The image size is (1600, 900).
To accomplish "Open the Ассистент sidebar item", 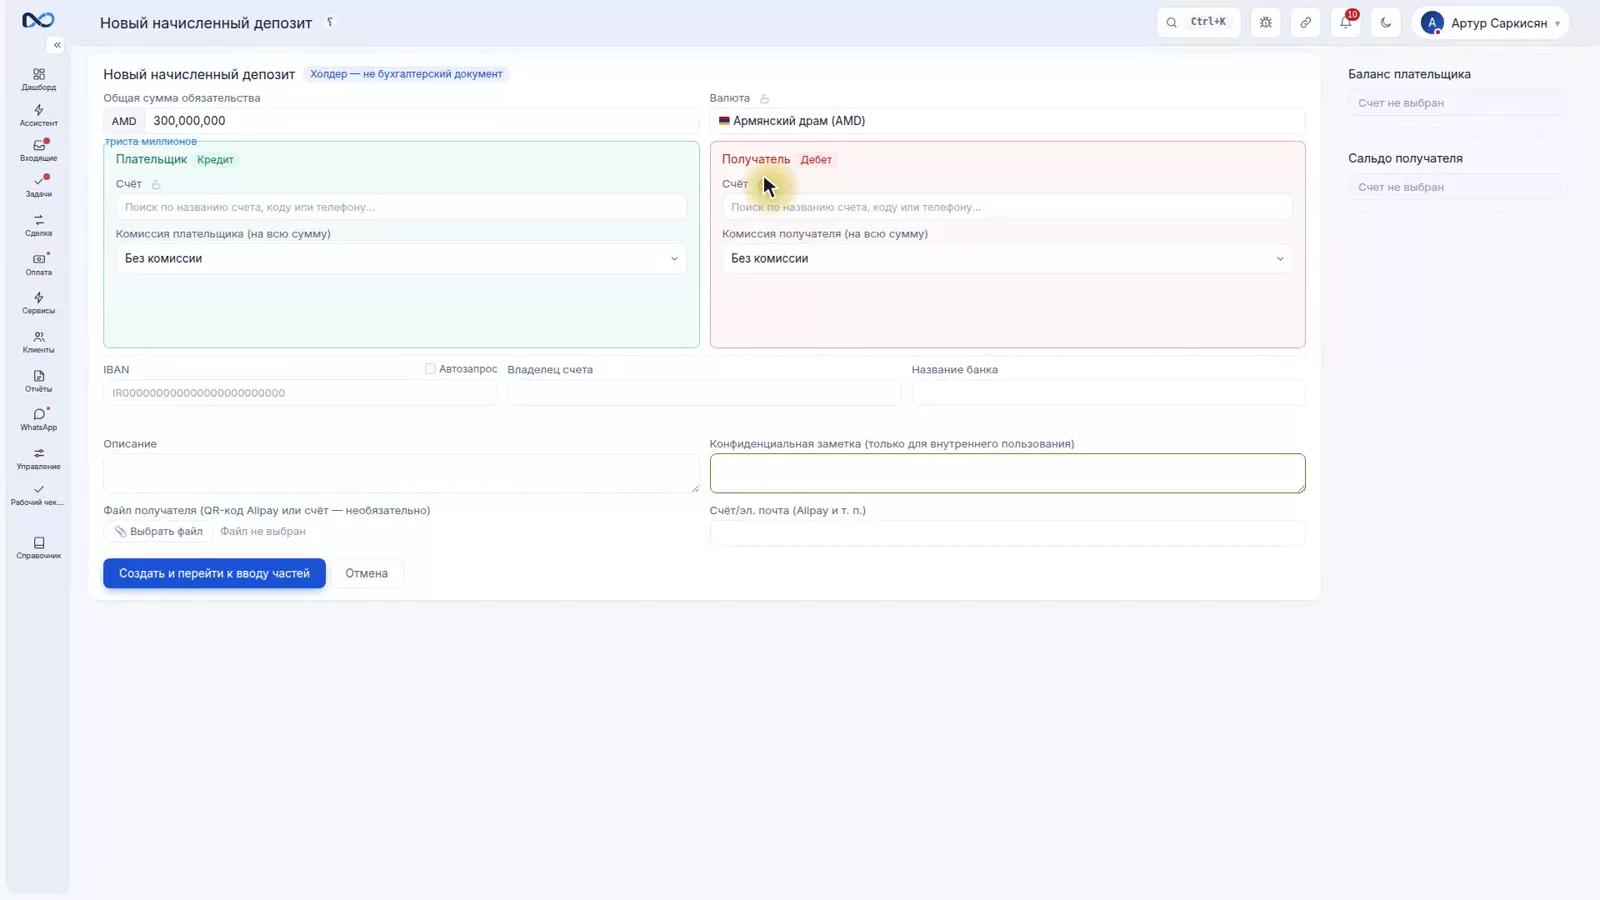I will [x=38, y=115].
